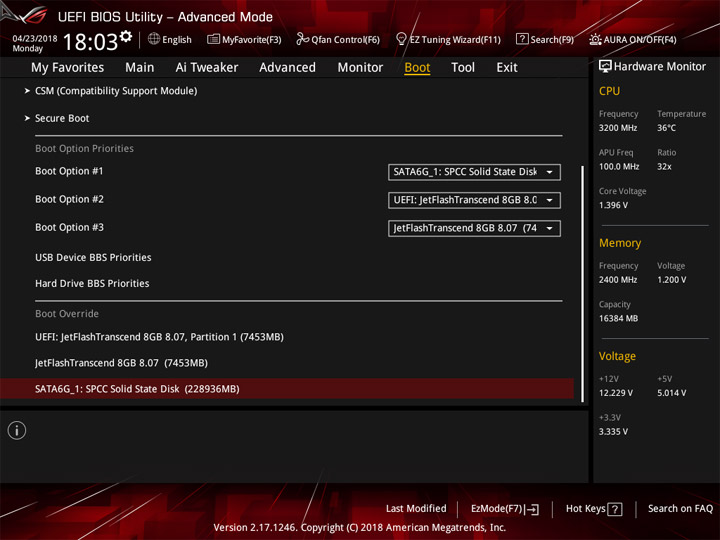
Task: Click Search on FAQ
Action: (681, 508)
